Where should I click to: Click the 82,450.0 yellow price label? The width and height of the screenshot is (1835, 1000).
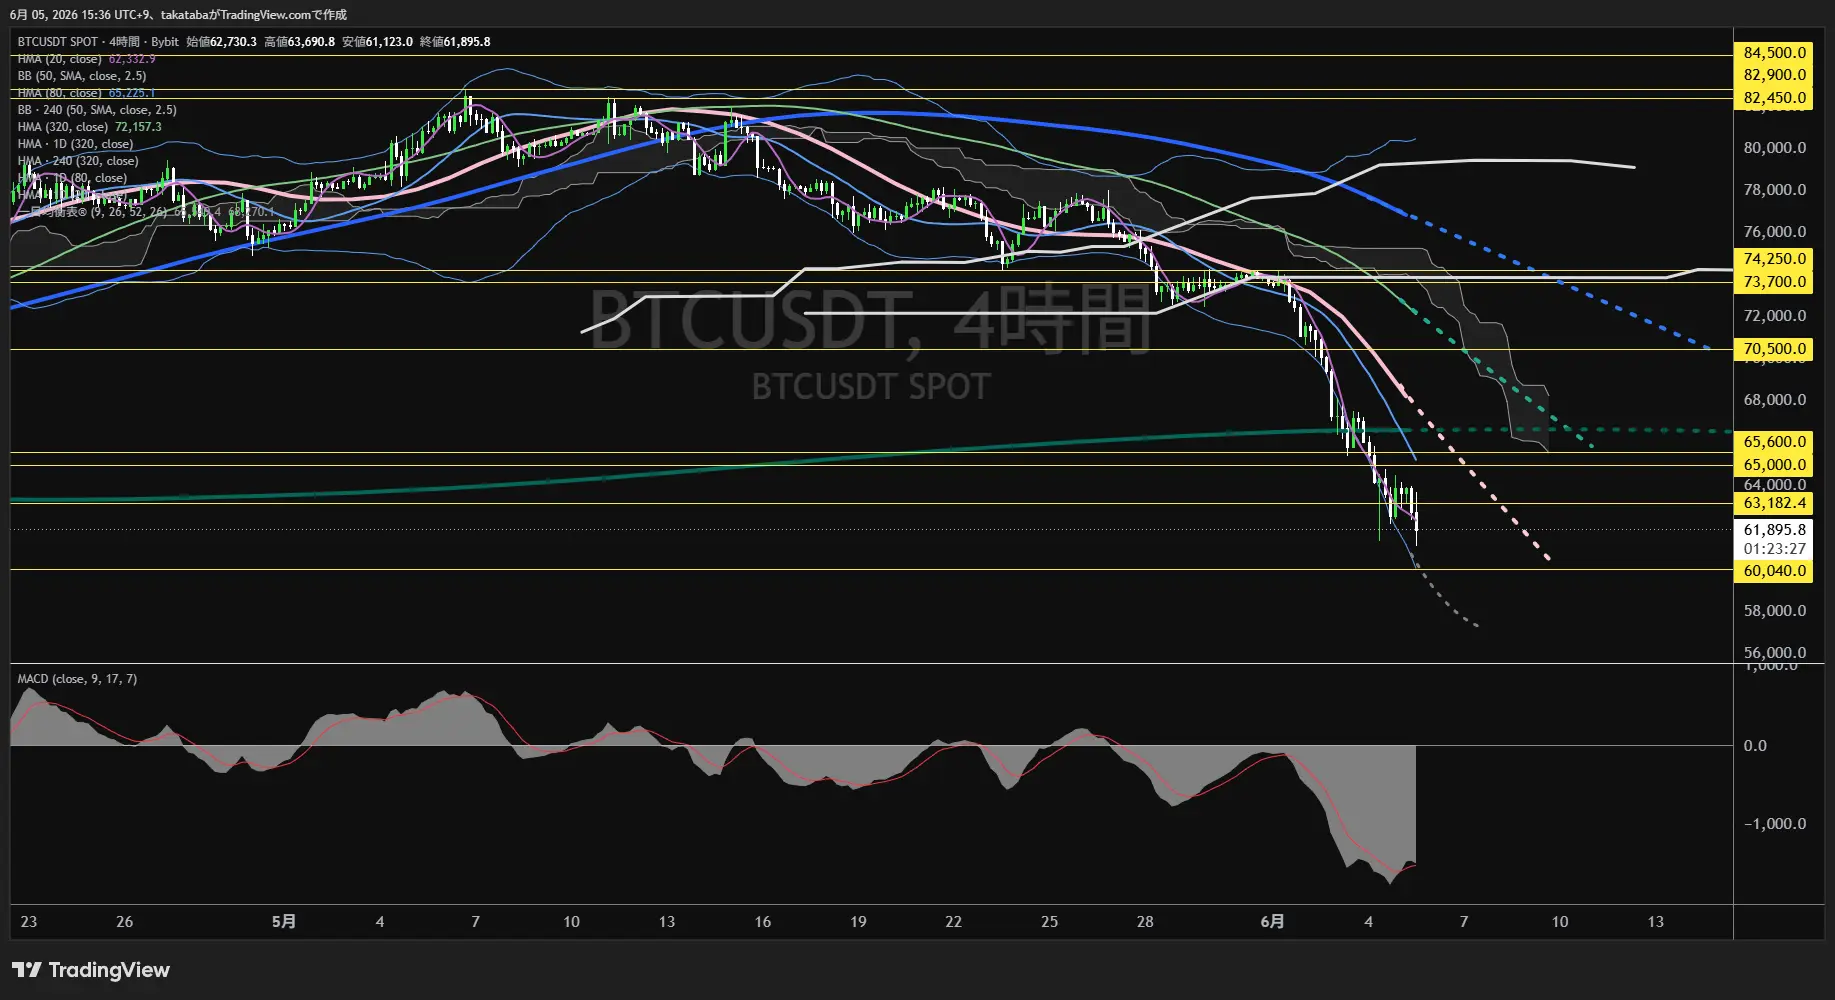pyautogui.click(x=1775, y=98)
